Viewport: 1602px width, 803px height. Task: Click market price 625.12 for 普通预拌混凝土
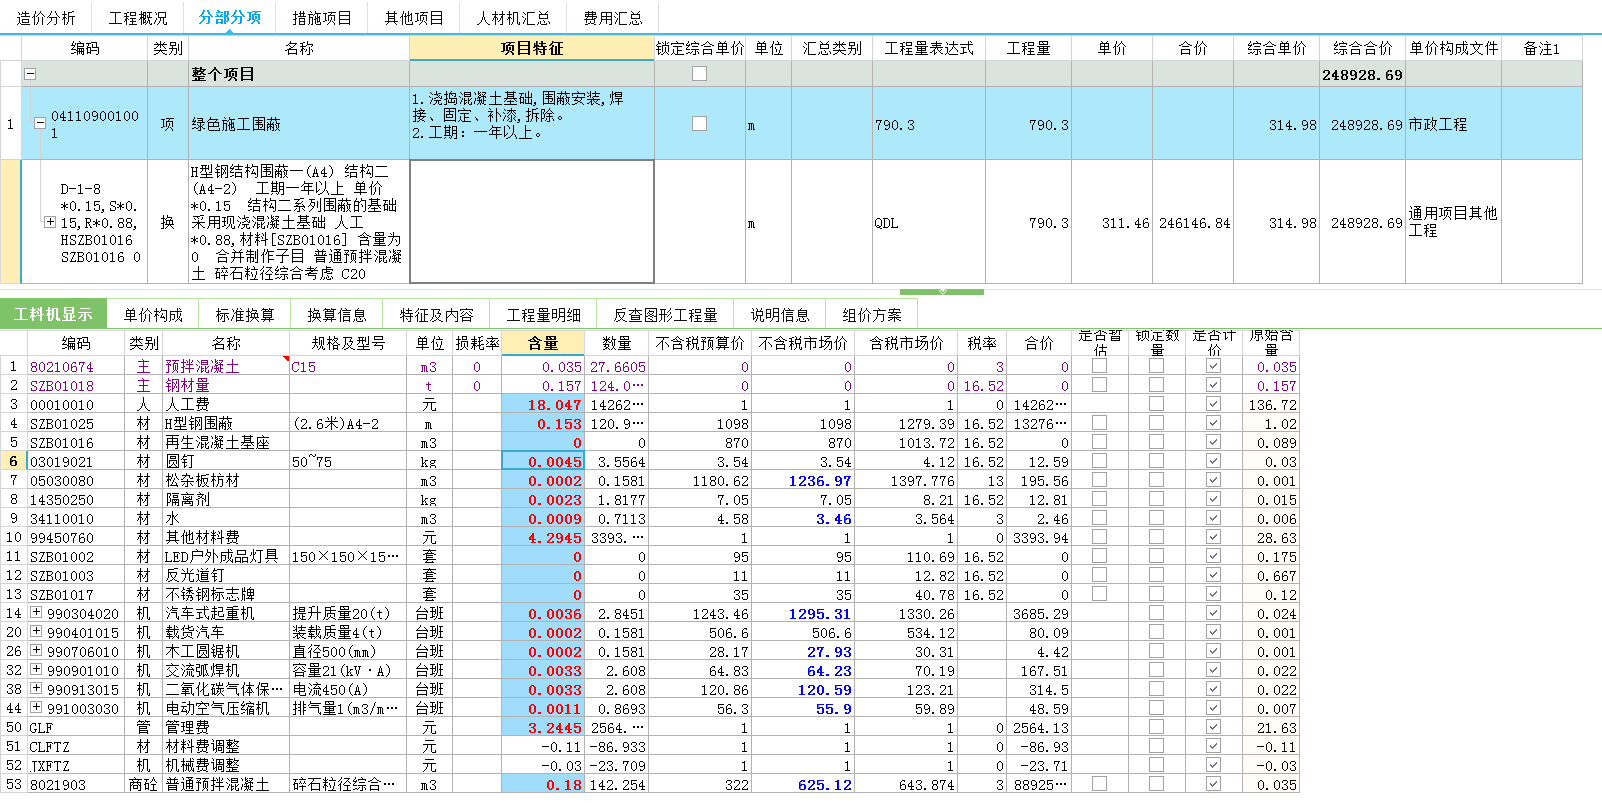[803, 785]
